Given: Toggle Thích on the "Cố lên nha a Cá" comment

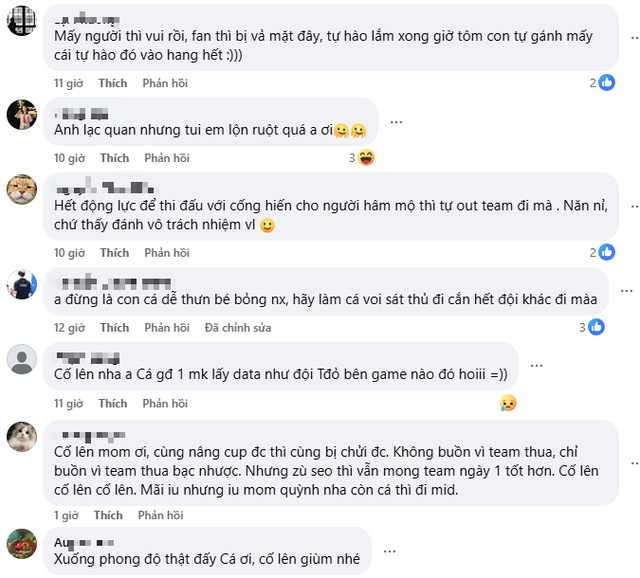Looking at the screenshot, I should pos(113,403).
